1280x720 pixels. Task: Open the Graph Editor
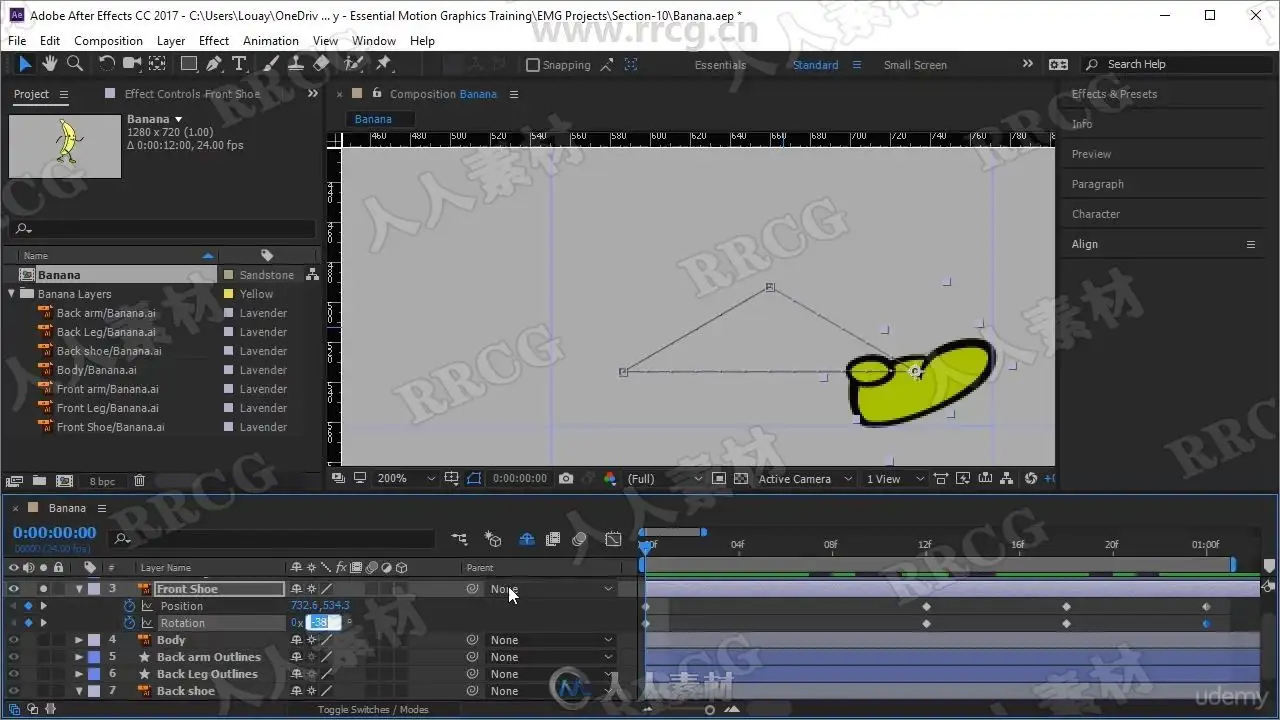click(613, 539)
